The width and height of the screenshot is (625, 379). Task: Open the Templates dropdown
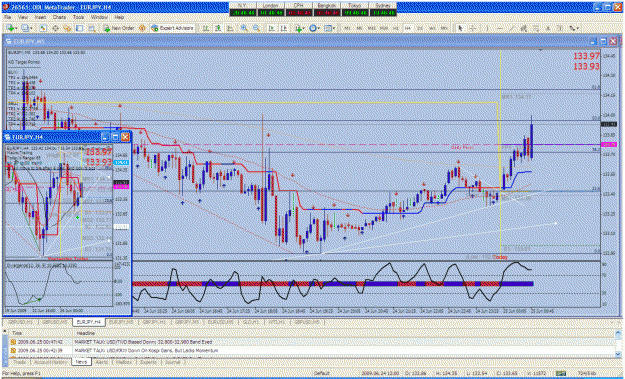[329, 28]
